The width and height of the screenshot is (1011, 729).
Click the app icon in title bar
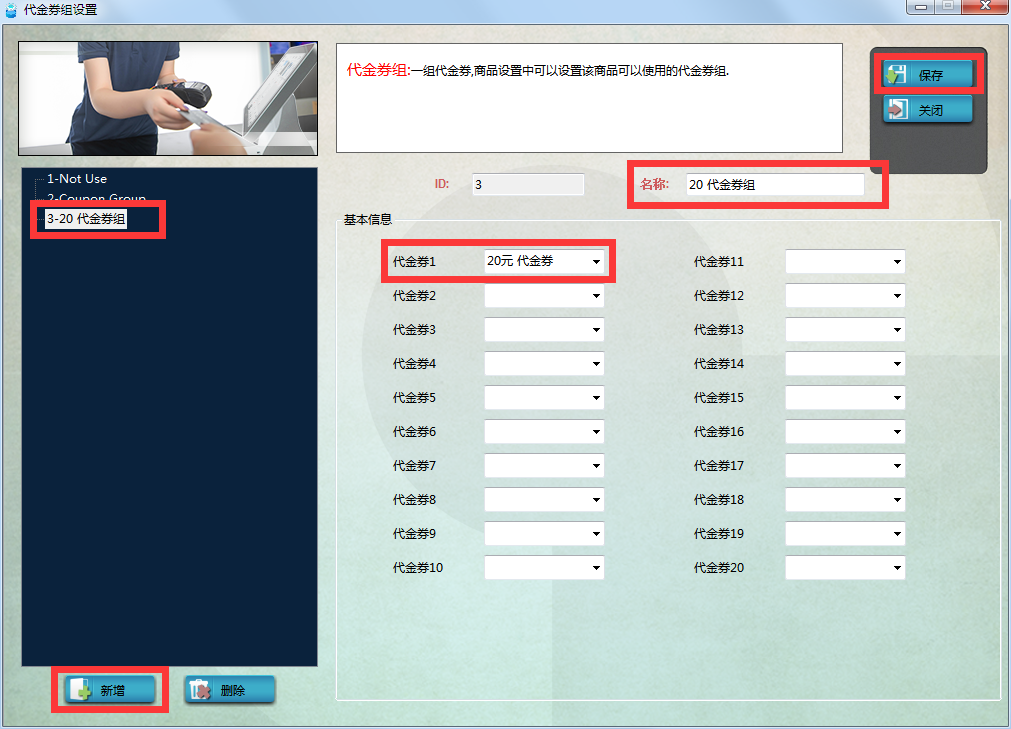(11, 10)
